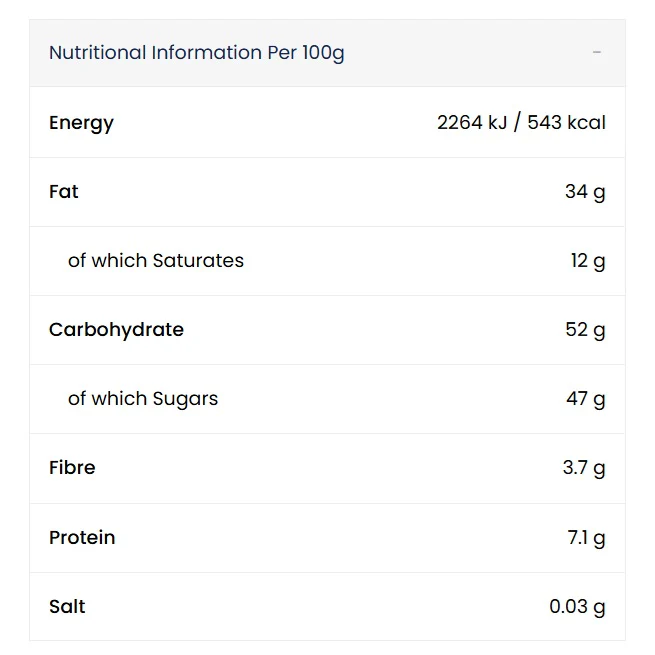Collapse section using the minus icon
Screen dimensions: 655x655
point(597,52)
